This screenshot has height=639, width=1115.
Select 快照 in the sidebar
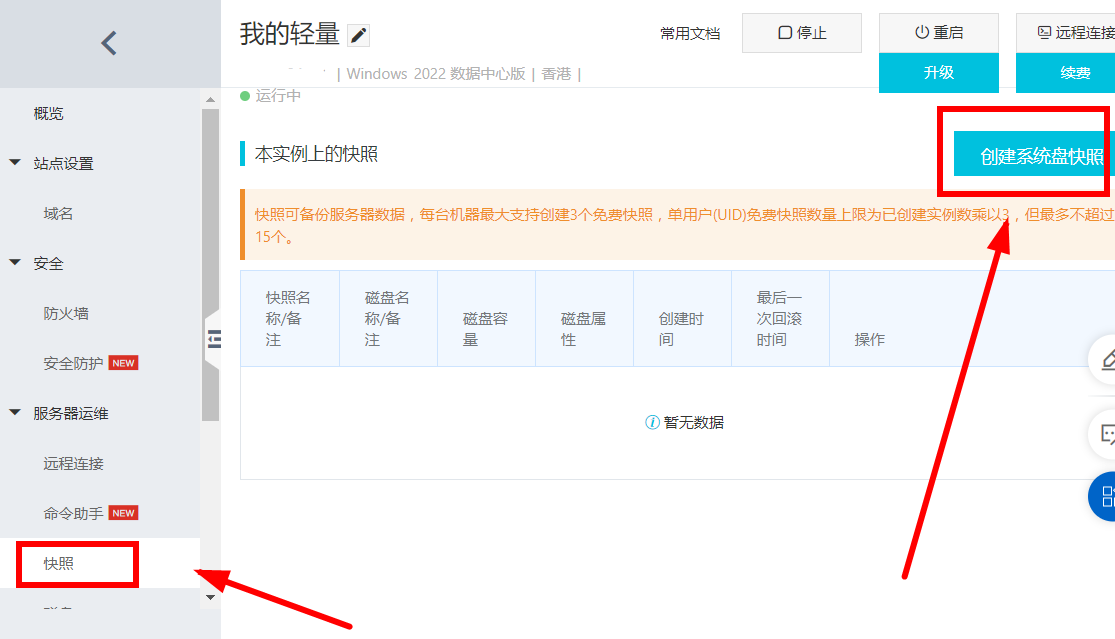(x=58, y=564)
